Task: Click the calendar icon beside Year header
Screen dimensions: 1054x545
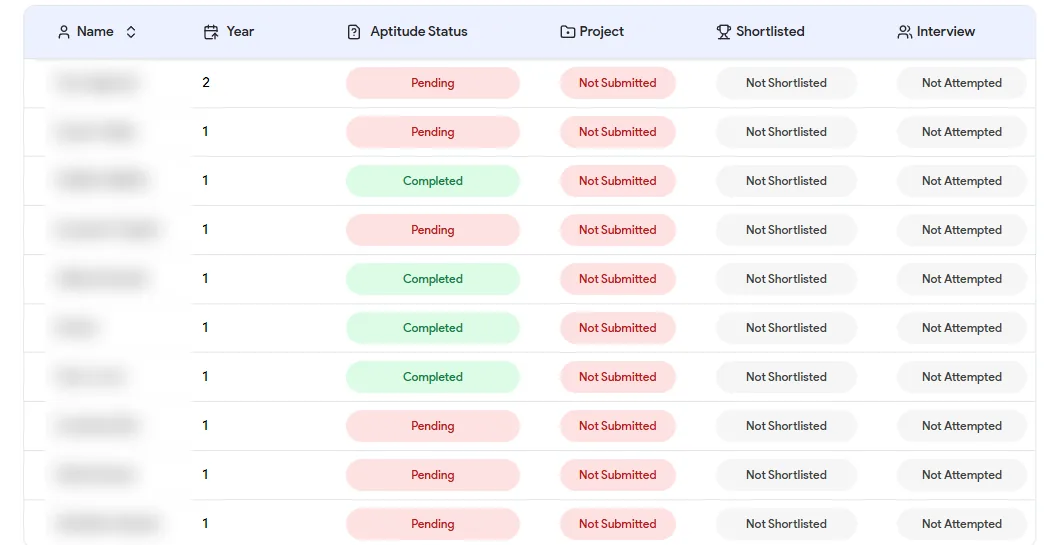Action: pyautogui.click(x=211, y=32)
